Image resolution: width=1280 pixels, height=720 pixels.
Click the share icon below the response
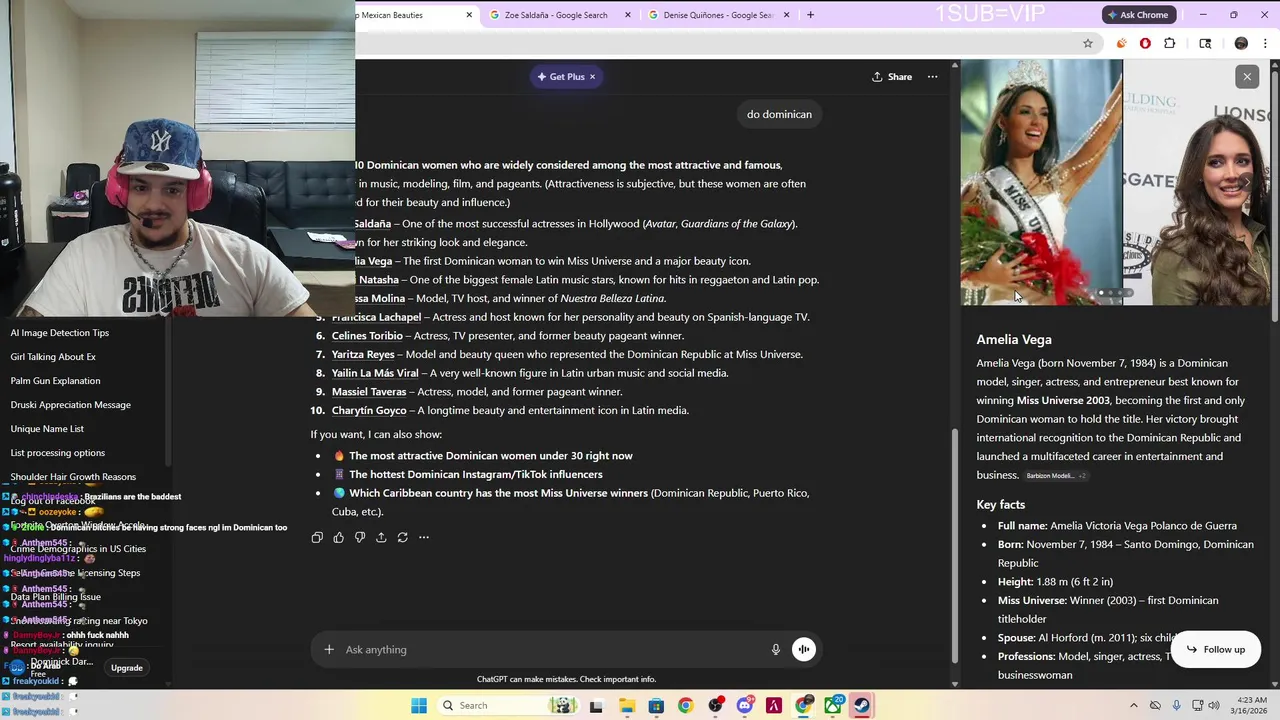pos(381,538)
